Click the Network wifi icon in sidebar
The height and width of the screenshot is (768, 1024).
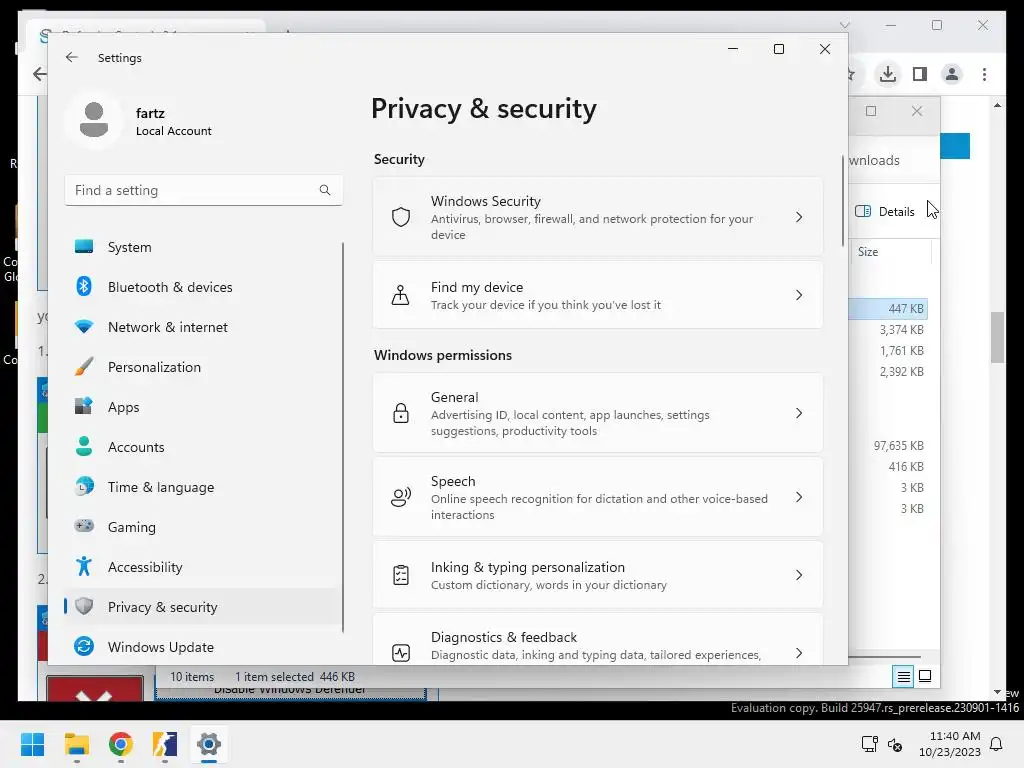84,326
